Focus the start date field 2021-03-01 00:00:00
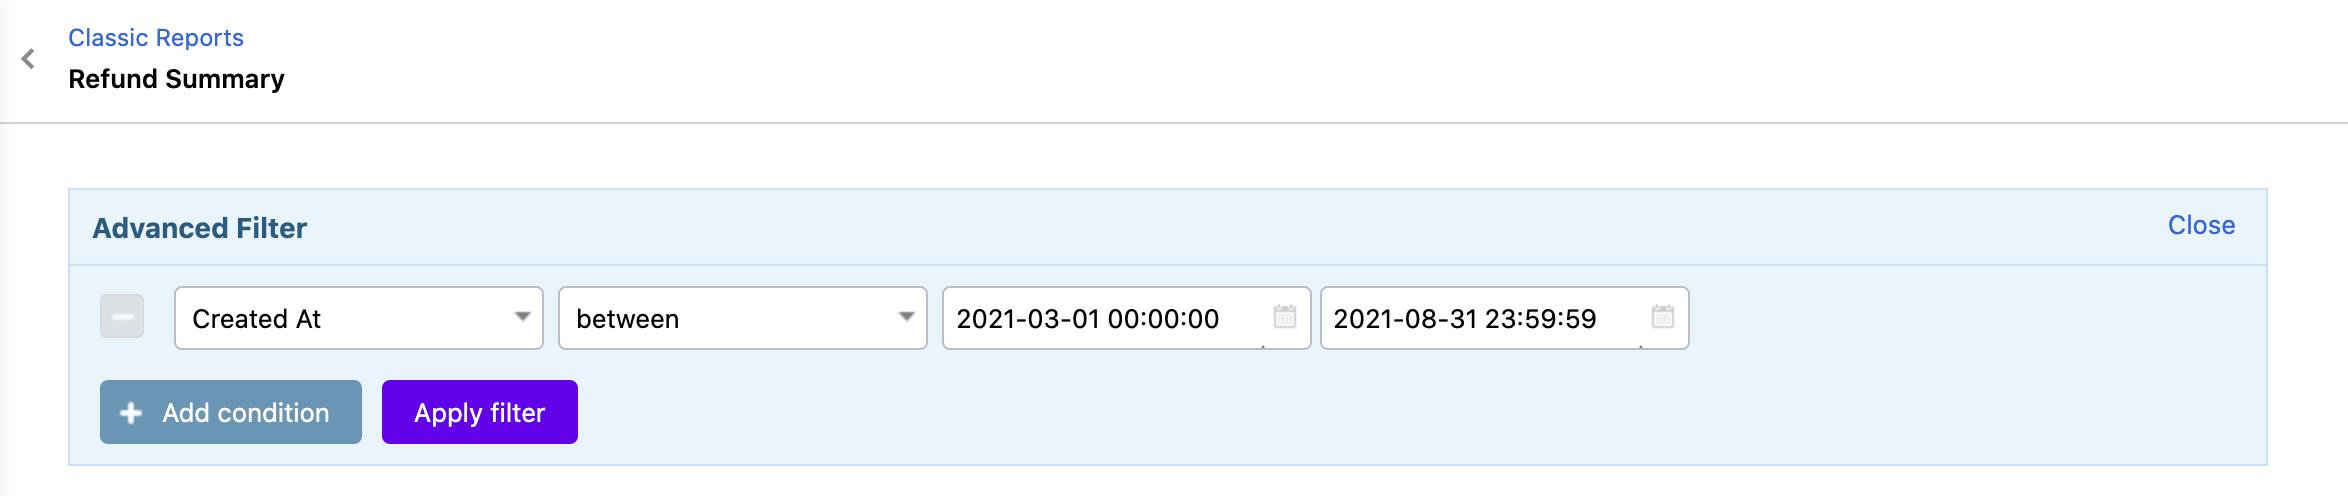This screenshot has width=2348, height=496. pyautogui.click(x=1100, y=319)
